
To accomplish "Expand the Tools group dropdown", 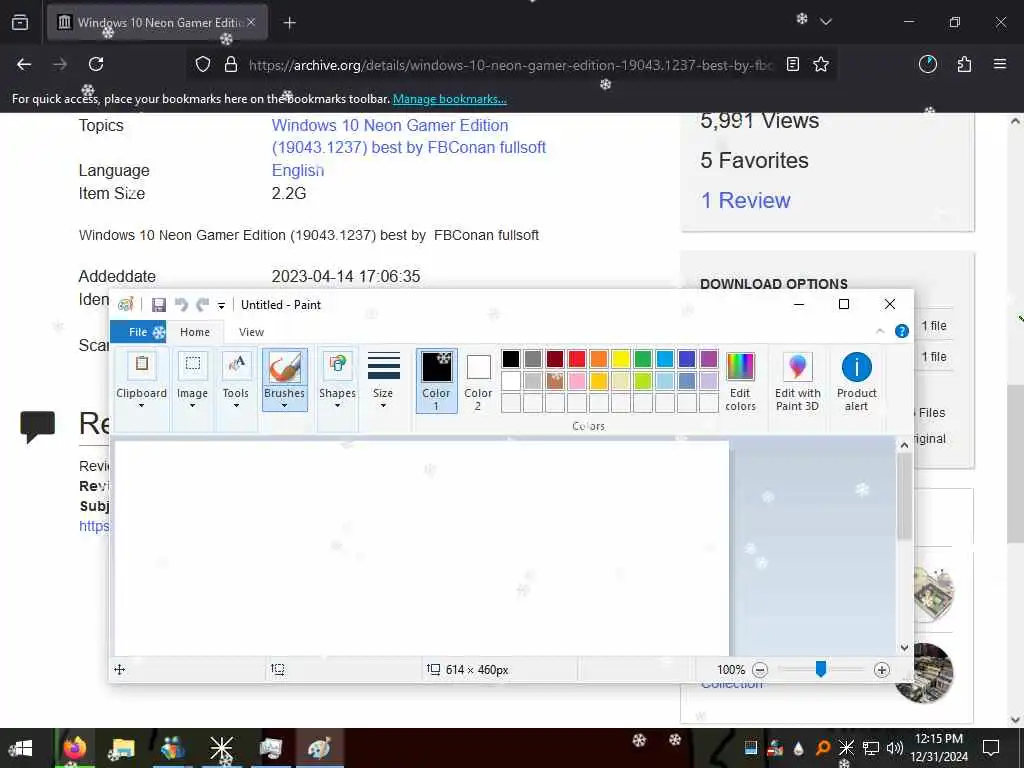I will [236, 406].
